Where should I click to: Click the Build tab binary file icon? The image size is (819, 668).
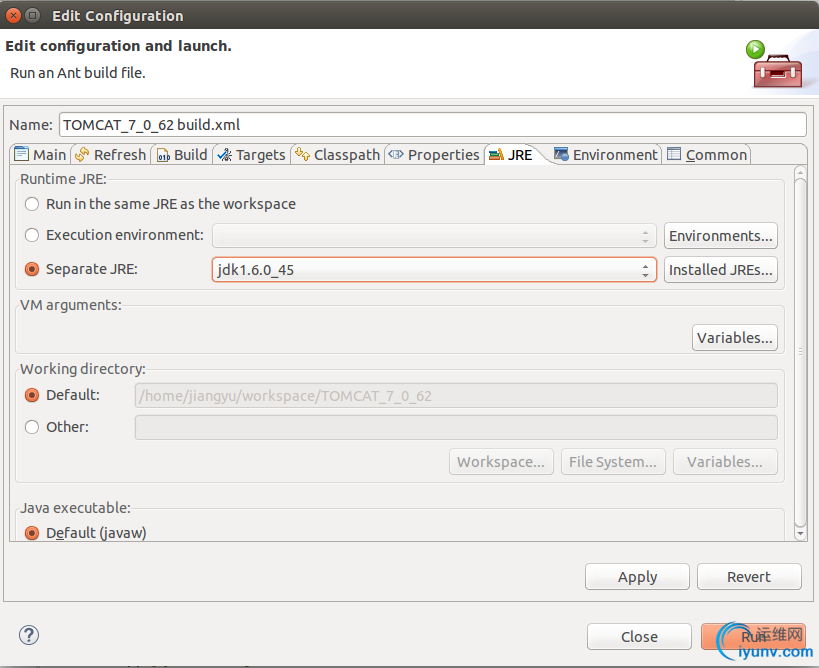pyautogui.click(x=163, y=155)
